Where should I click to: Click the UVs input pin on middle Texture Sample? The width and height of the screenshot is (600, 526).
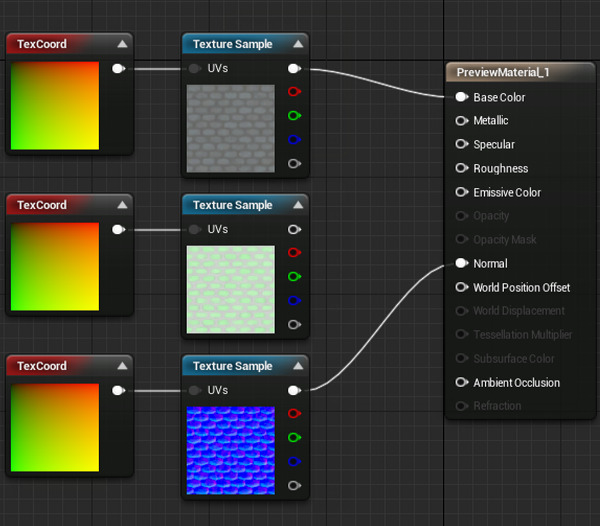point(195,229)
